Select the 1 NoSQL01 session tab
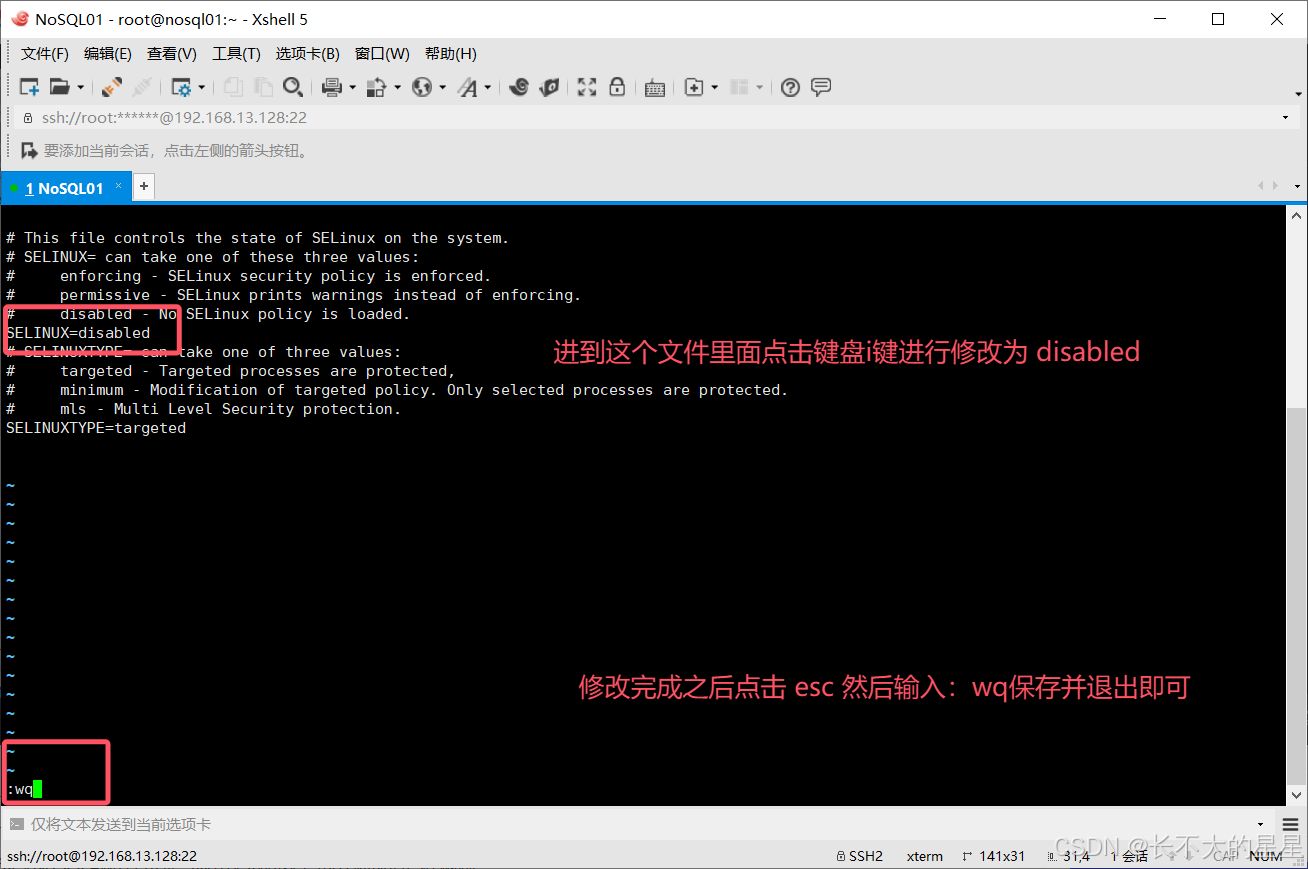 (64, 188)
